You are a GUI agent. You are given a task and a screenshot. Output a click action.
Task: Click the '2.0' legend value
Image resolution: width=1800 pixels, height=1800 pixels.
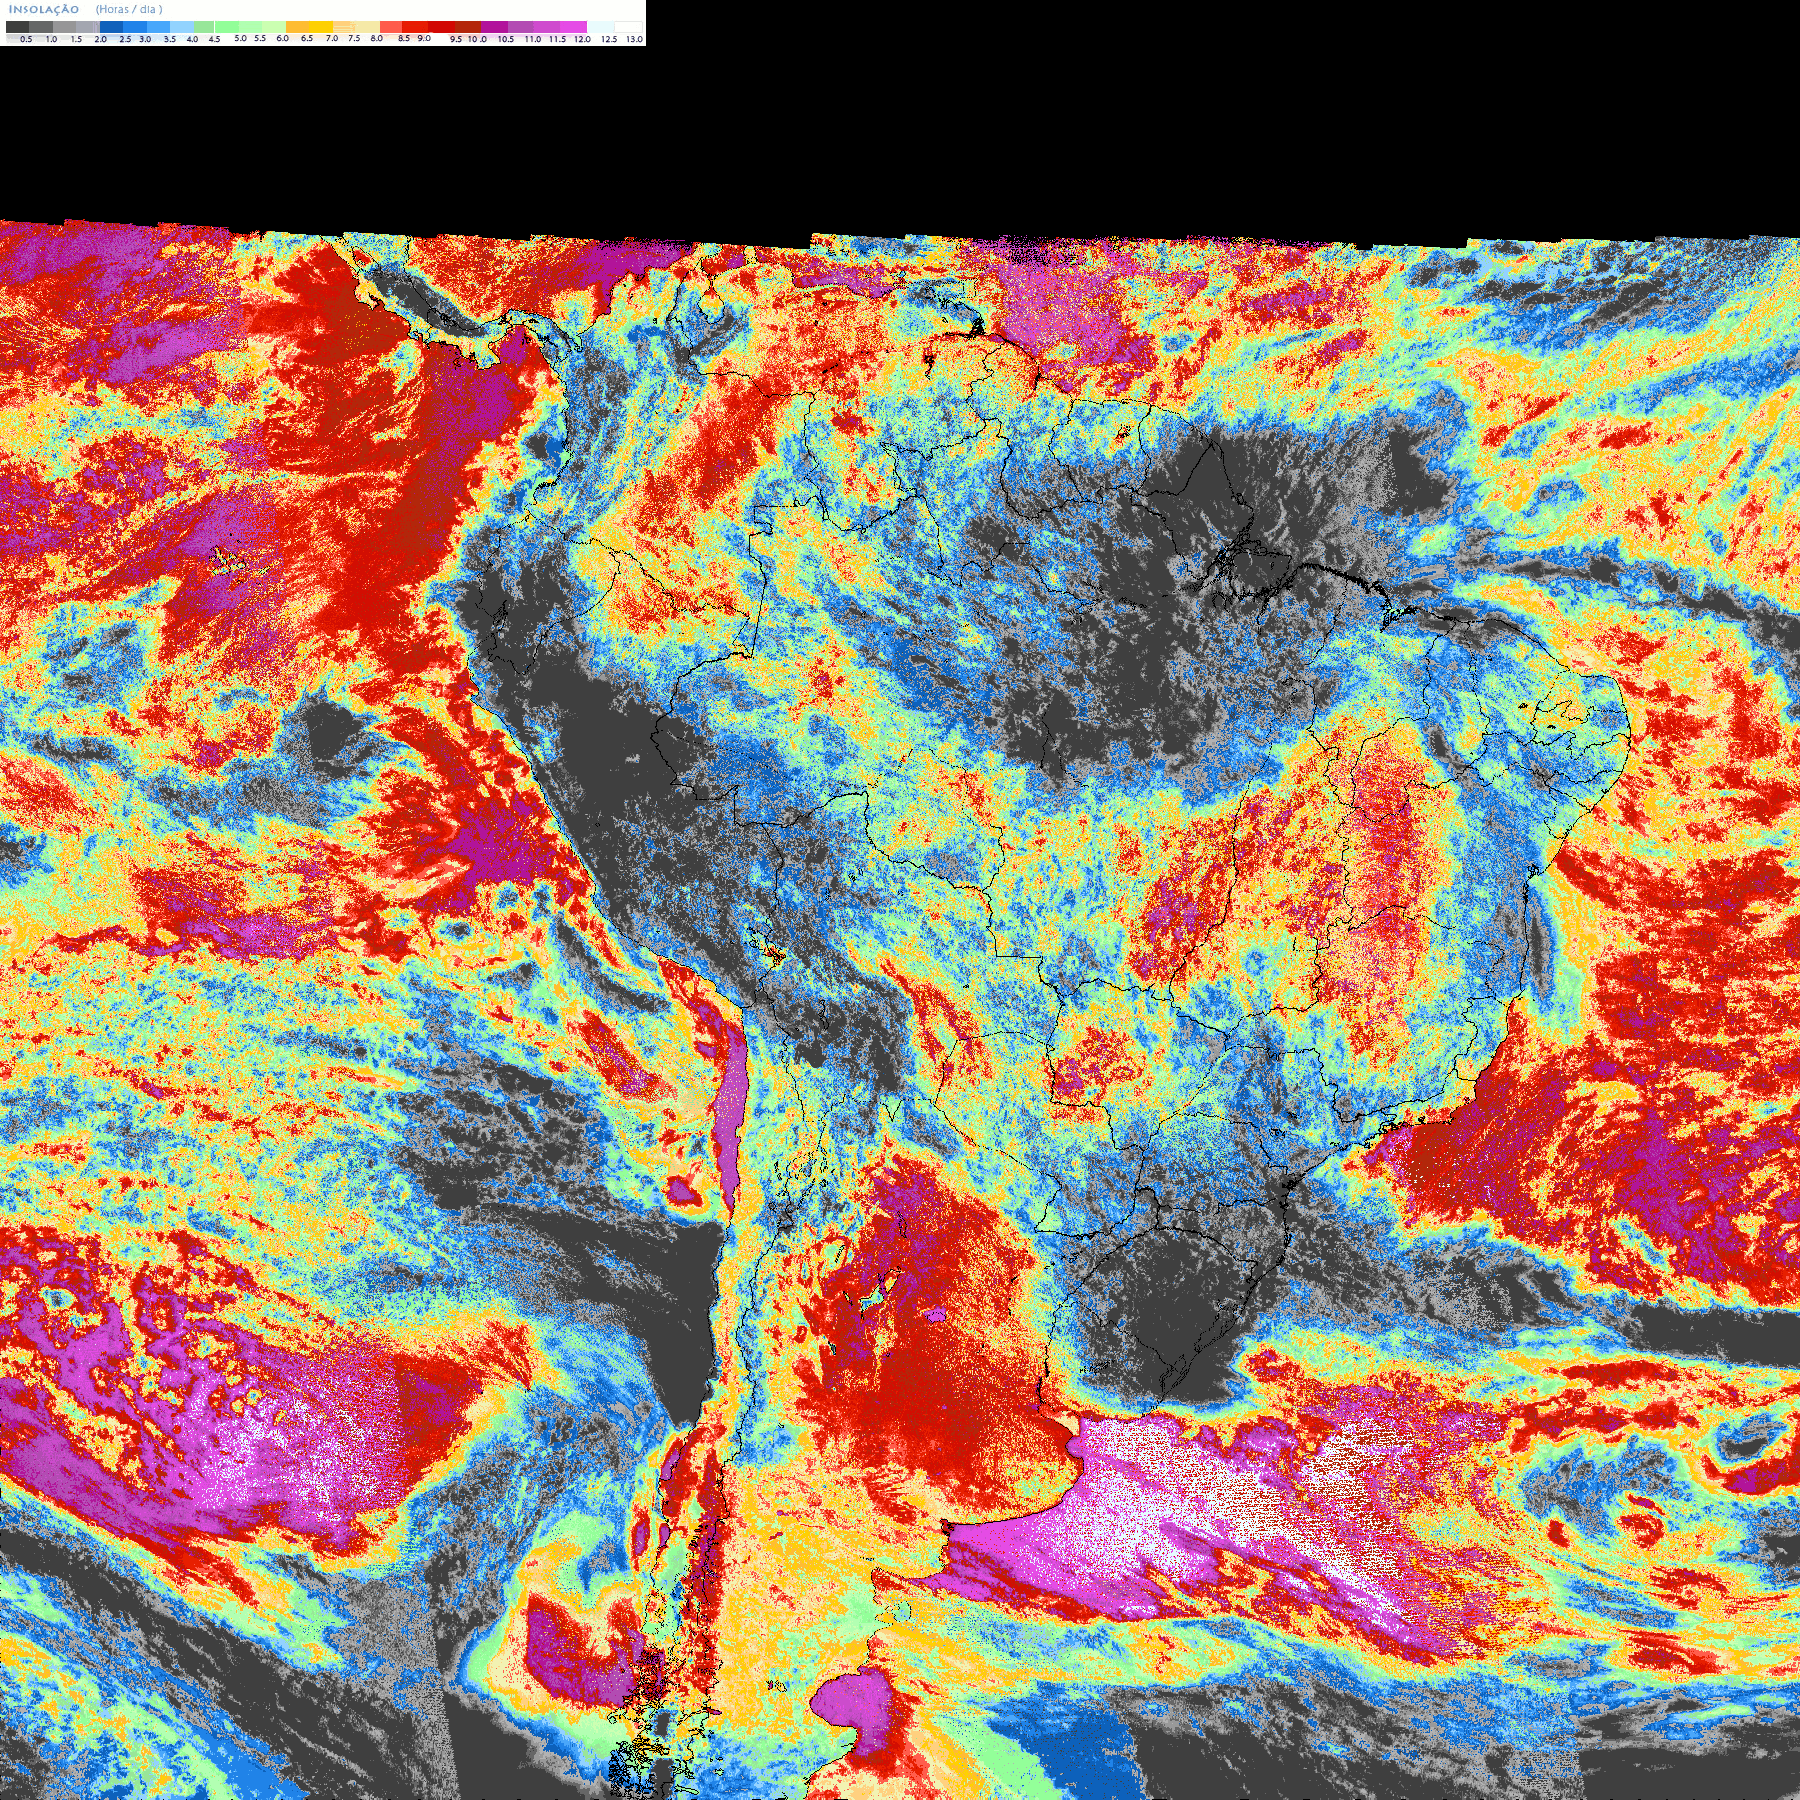(x=100, y=39)
